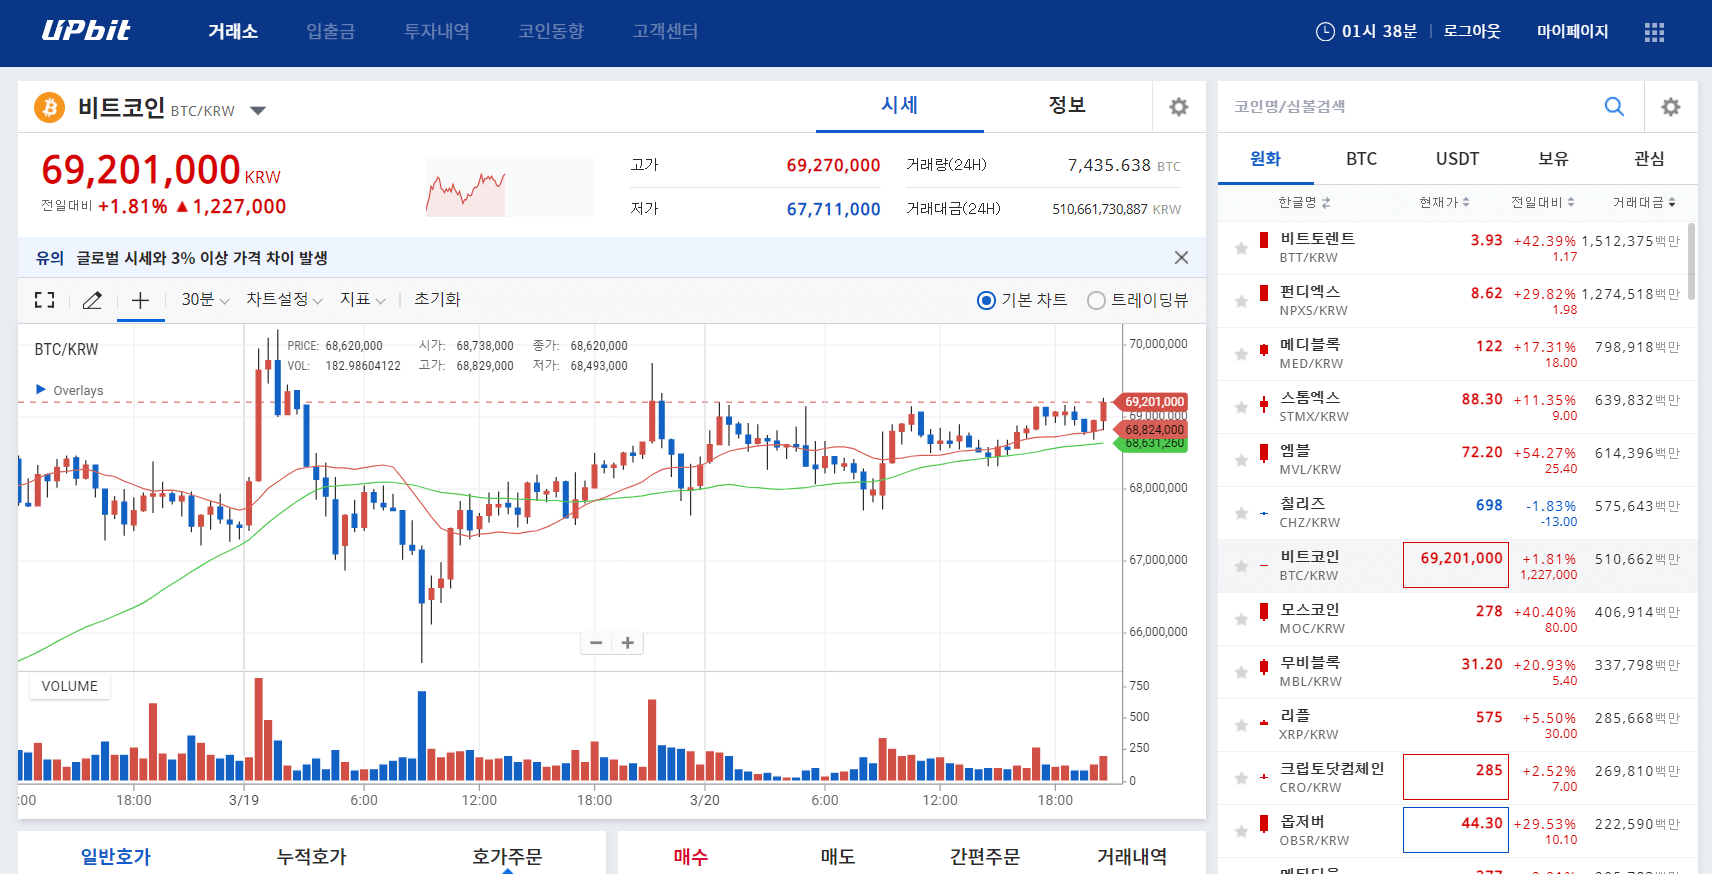Open the 누적호가 tab
The image size is (1712, 874).
pos(312,856)
